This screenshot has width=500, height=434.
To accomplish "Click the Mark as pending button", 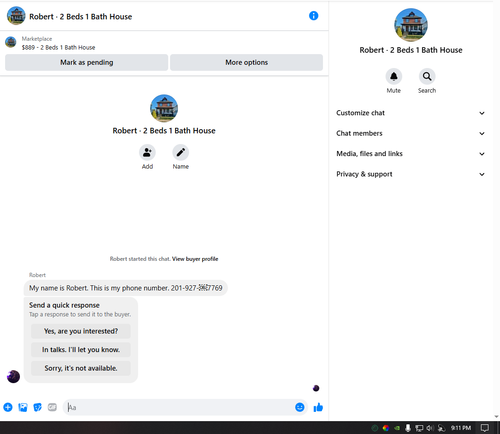I will pyautogui.click(x=86, y=62).
